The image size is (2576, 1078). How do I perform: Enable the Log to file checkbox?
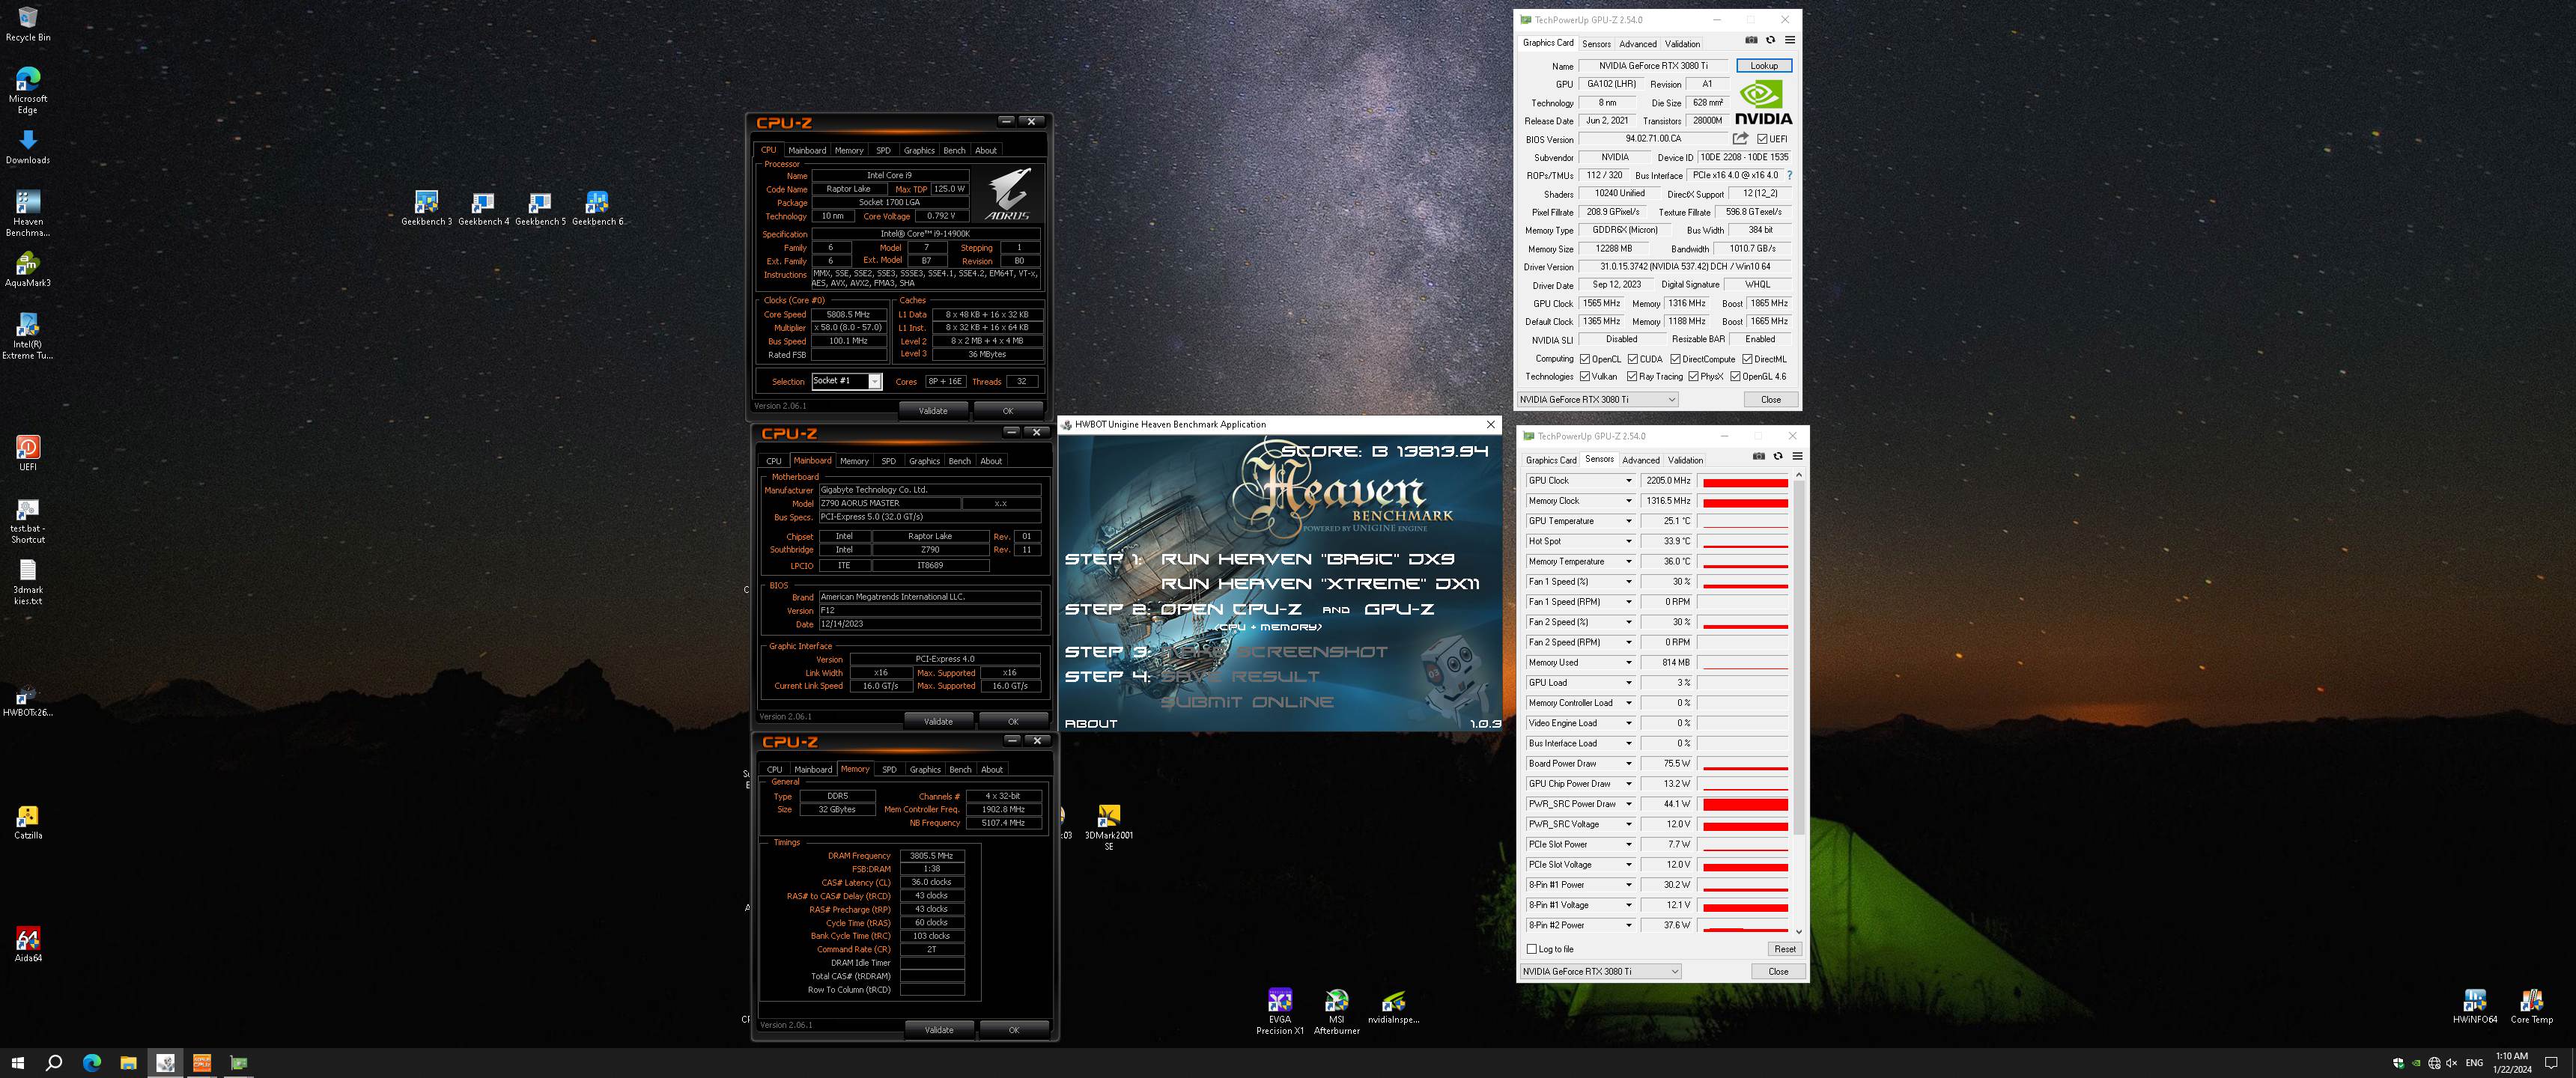[x=1532, y=949]
